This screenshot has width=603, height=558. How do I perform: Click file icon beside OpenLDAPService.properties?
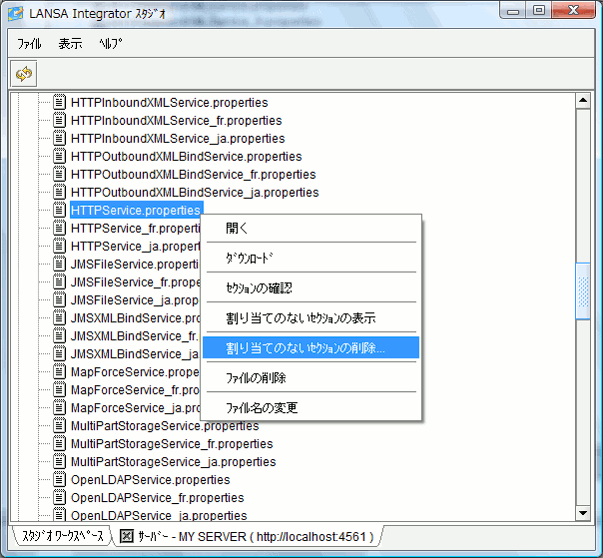point(59,480)
